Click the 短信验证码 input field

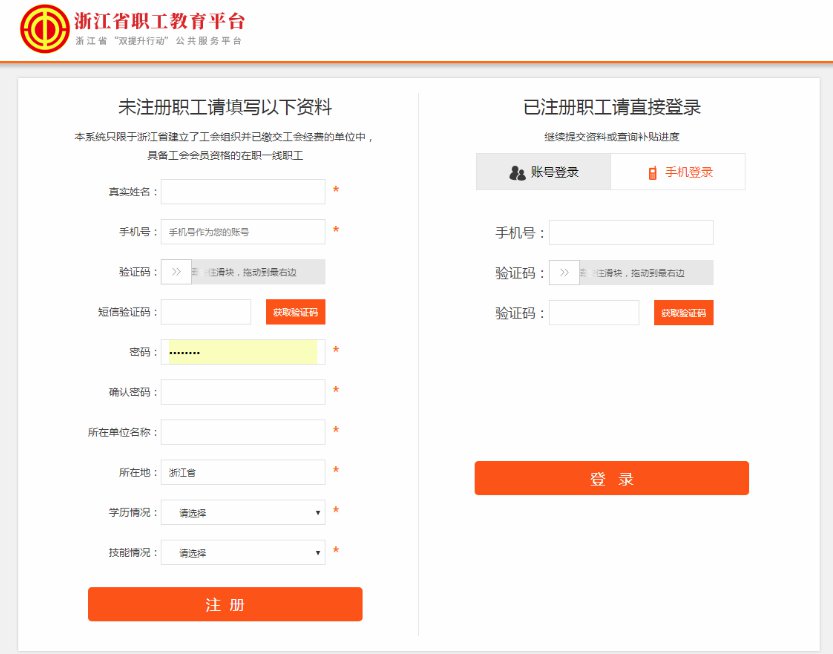(x=206, y=312)
